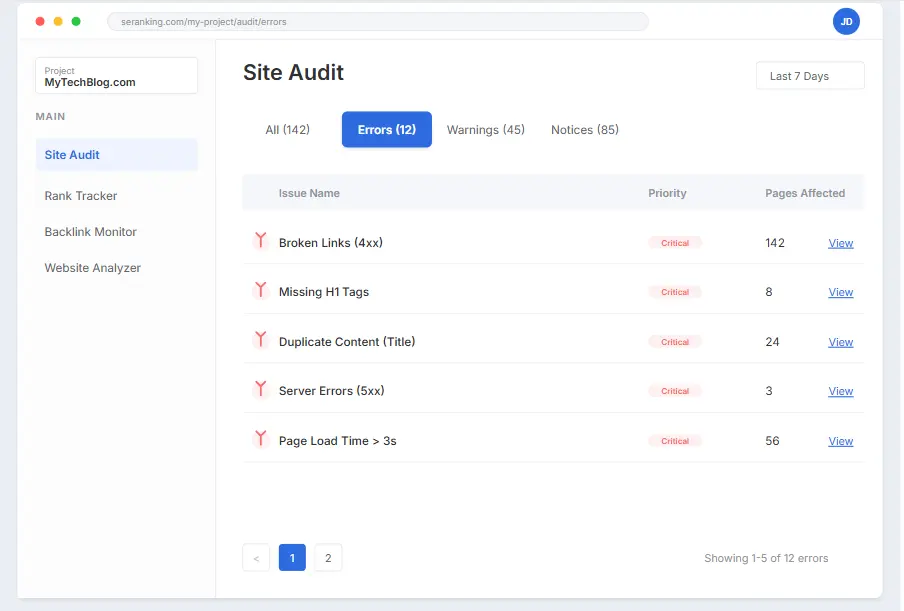Image resolution: width=904 pixels, height=611 pixels.
Task: Click the Page Load Time issue icon
Action: [x=260, y=439]
